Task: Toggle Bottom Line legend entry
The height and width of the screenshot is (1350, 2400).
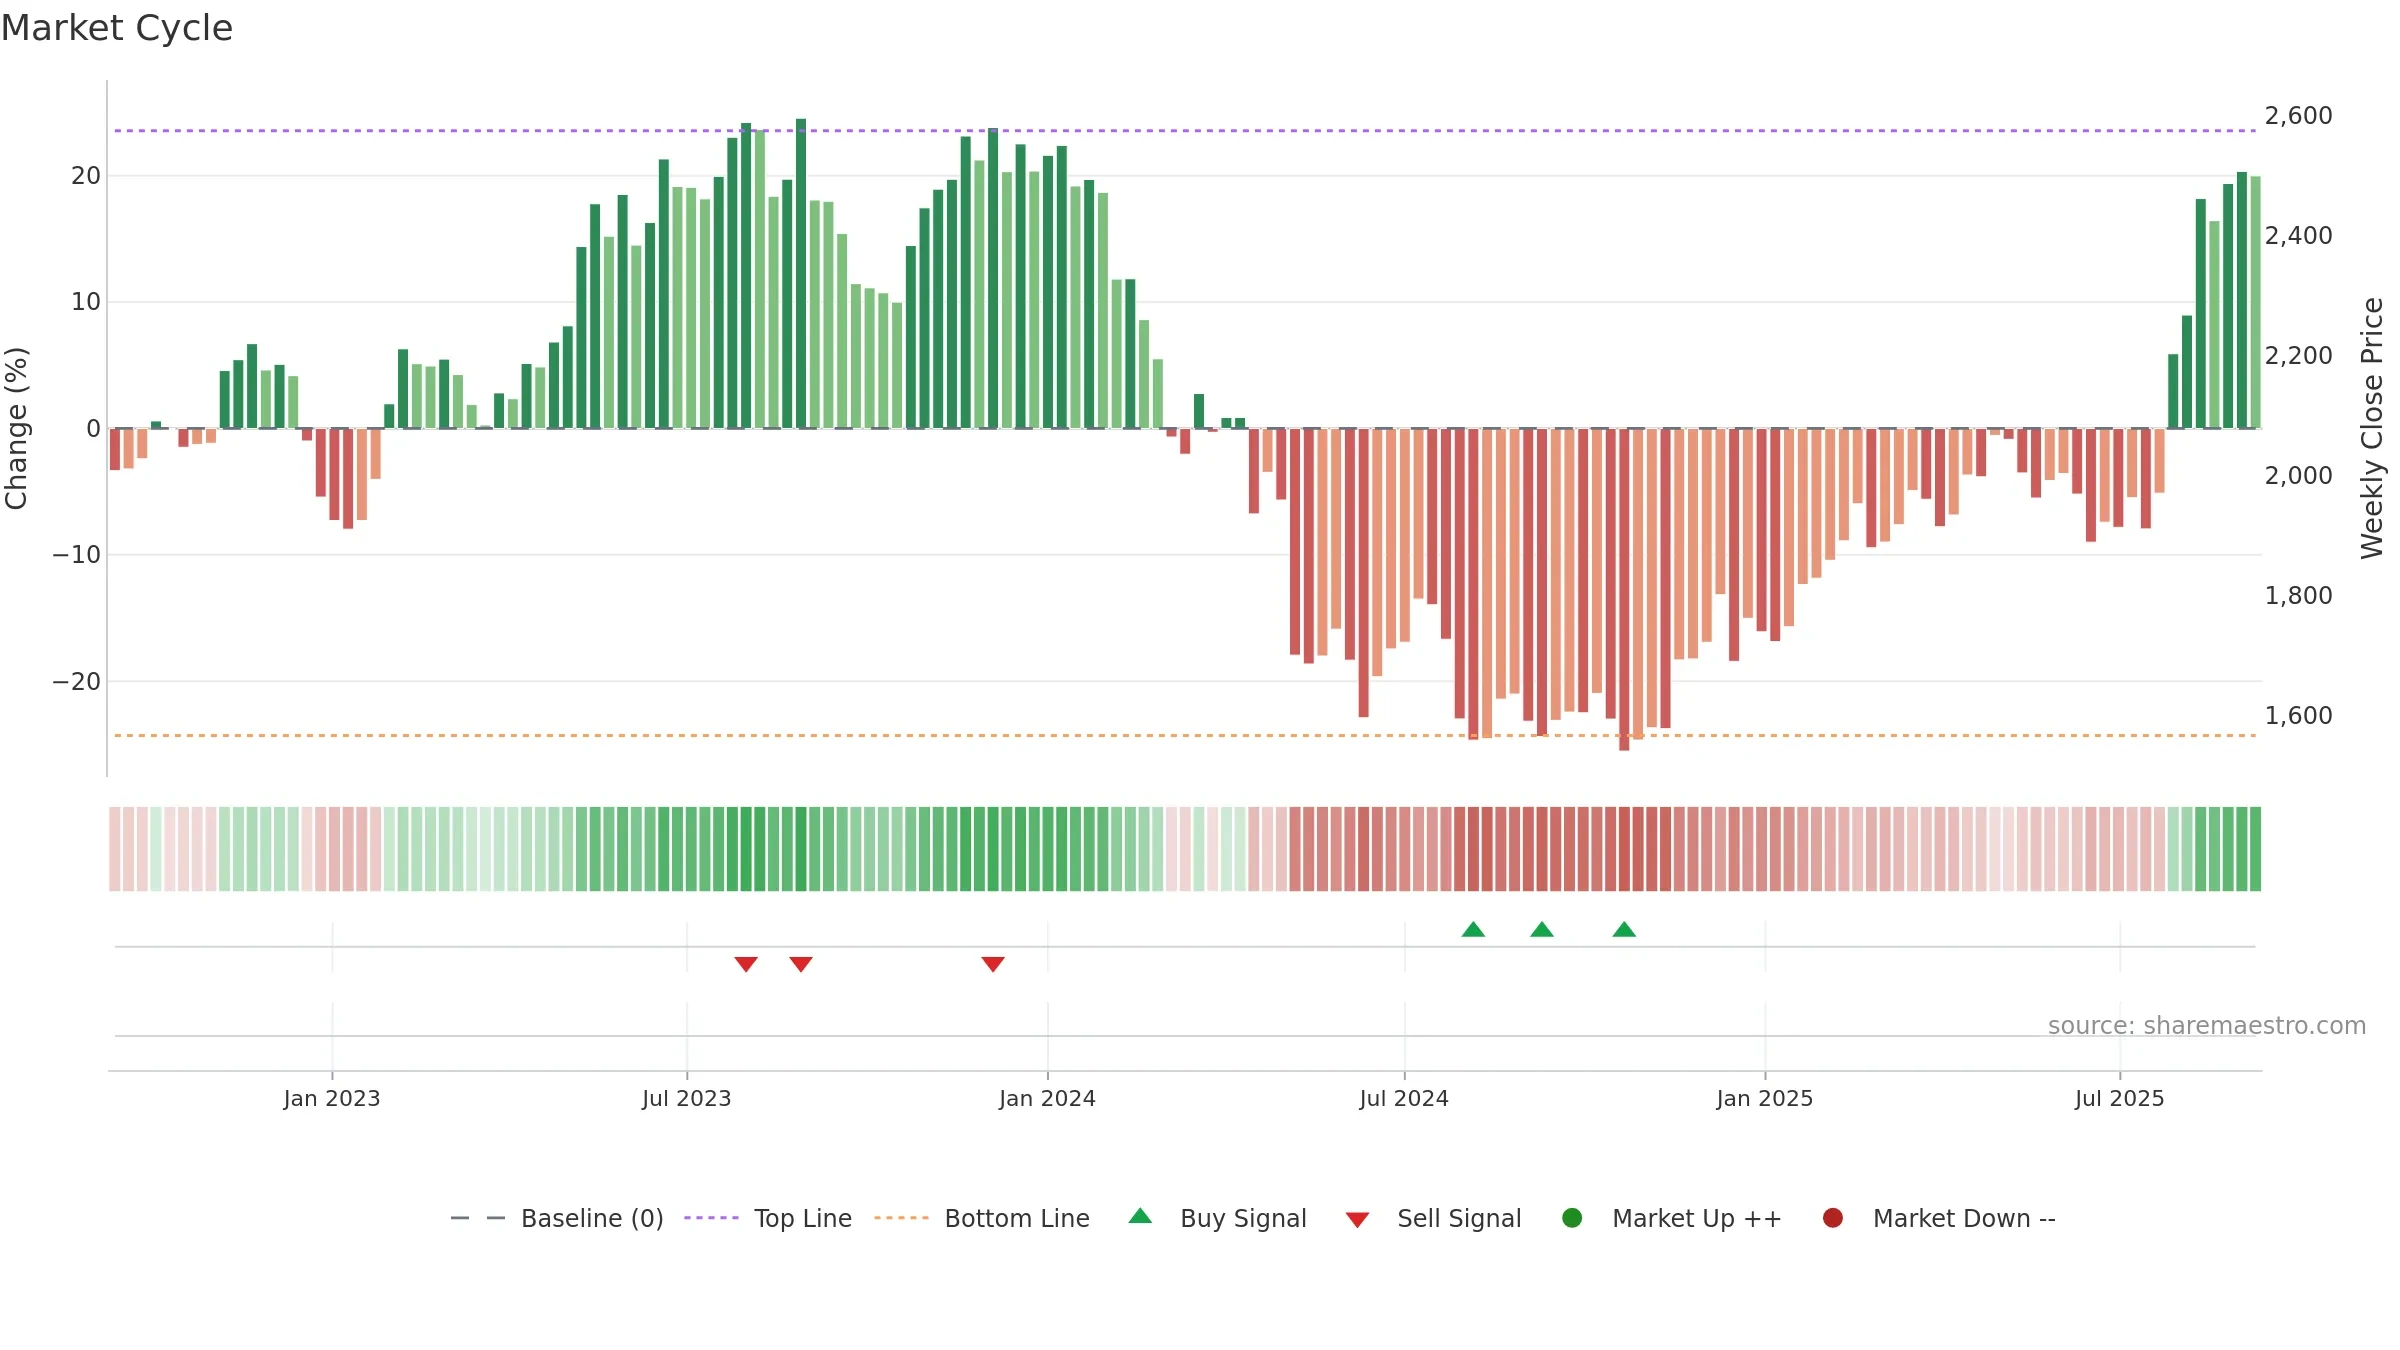Action: tap(982, 1218)
